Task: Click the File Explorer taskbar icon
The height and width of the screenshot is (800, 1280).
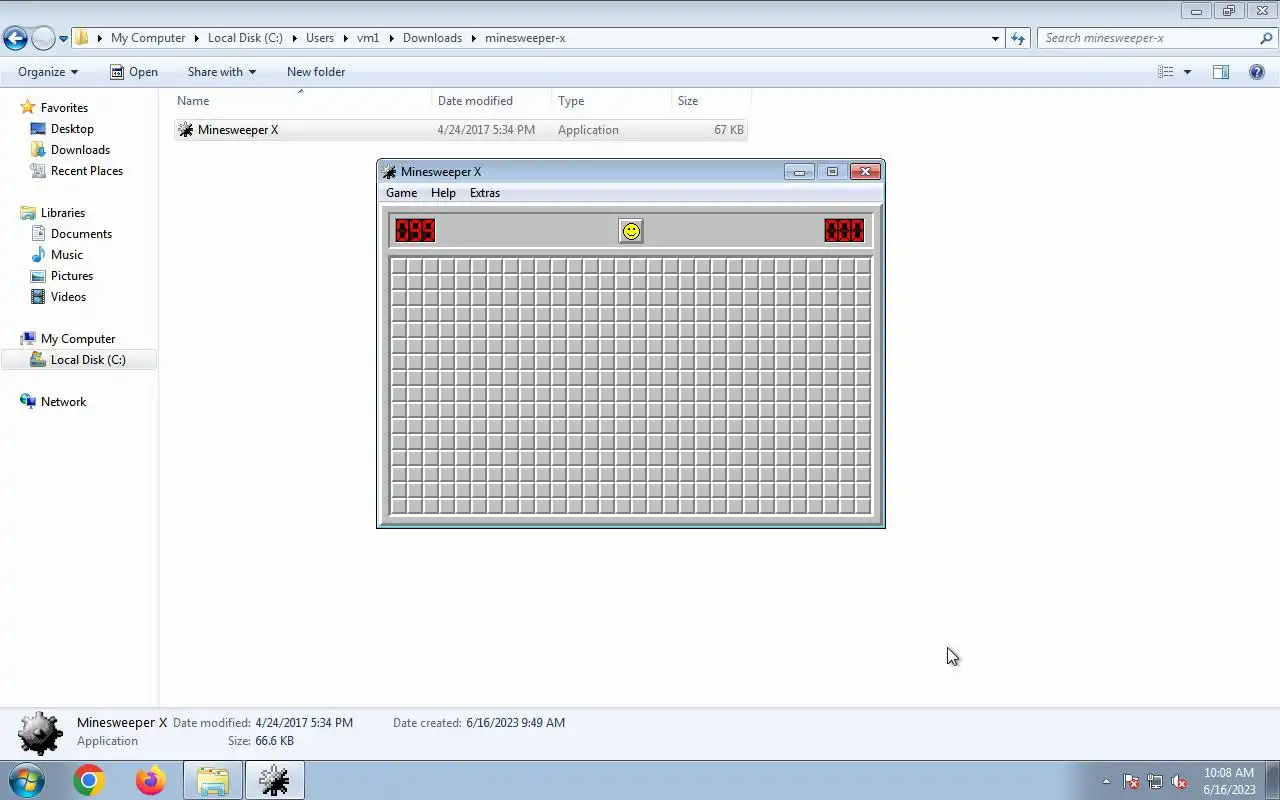Action: coord(213,780)
